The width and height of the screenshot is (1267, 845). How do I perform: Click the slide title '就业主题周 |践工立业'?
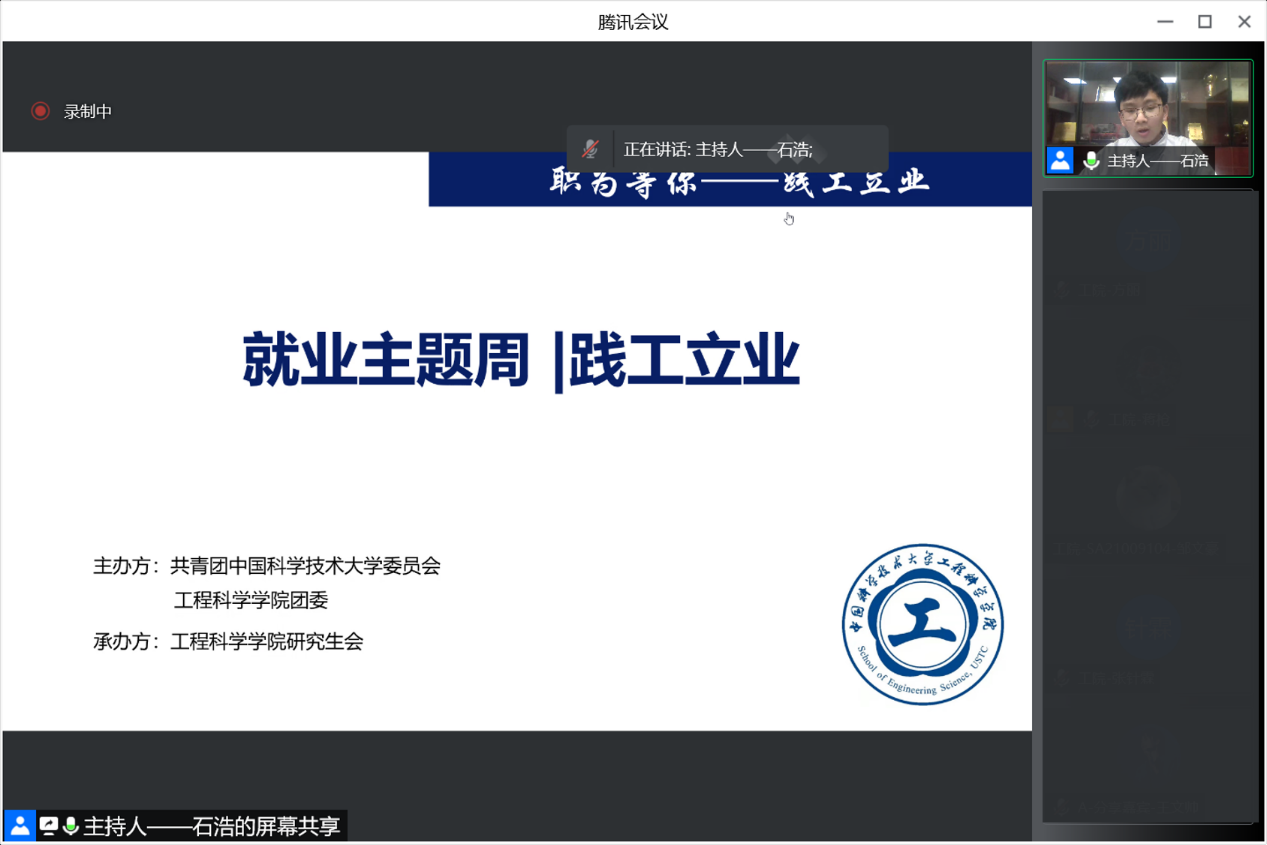click(x=521, y=361)
